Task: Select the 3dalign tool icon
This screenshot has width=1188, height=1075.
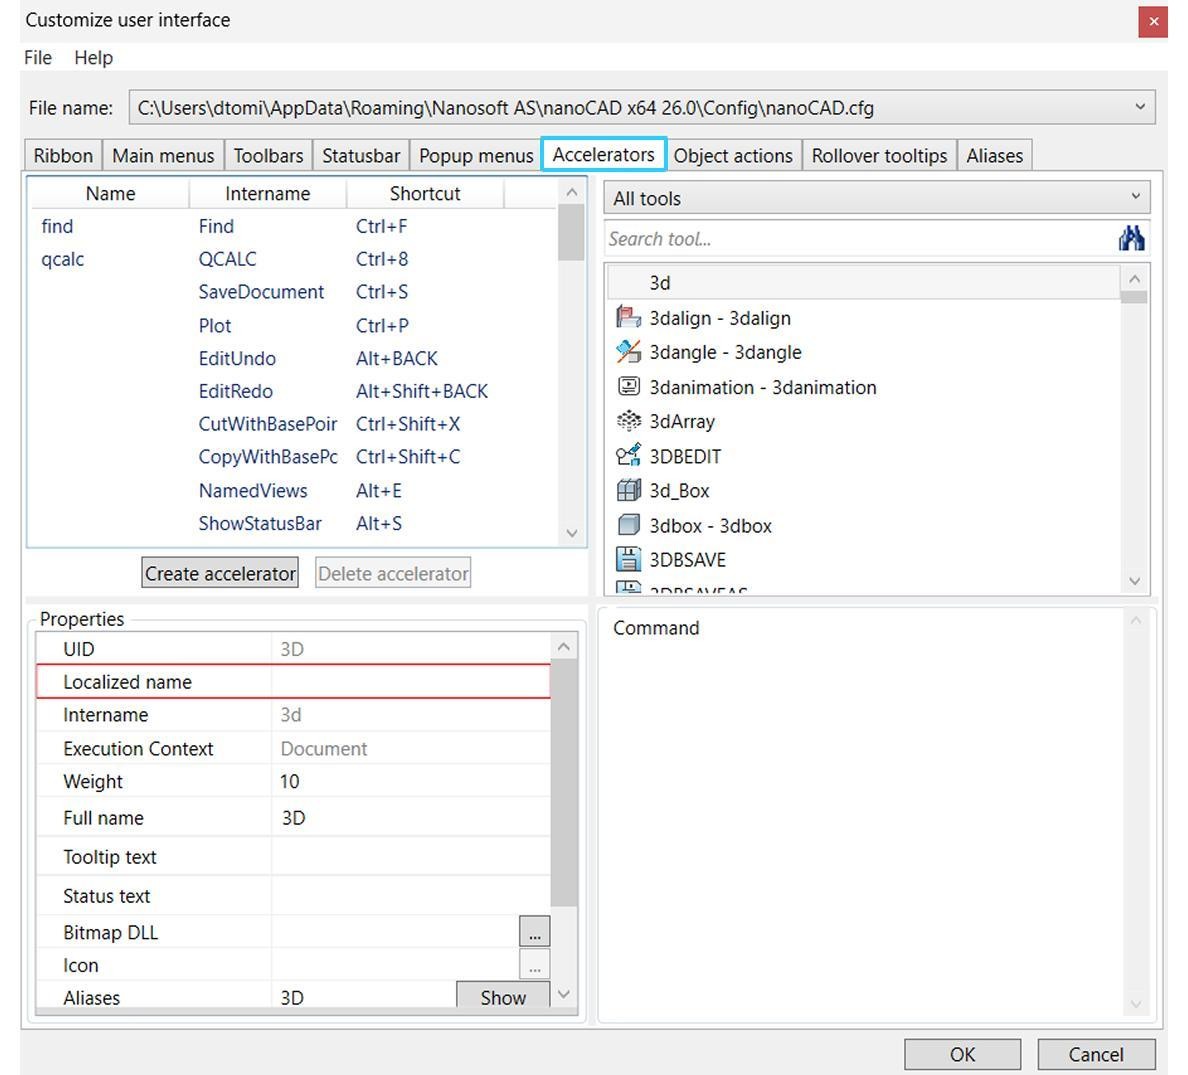Action: tap(628, 317)
